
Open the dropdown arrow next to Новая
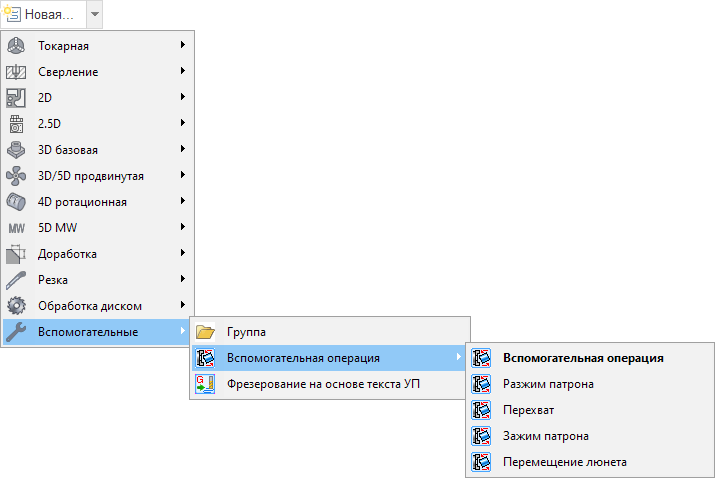click(x=93, y=15)
